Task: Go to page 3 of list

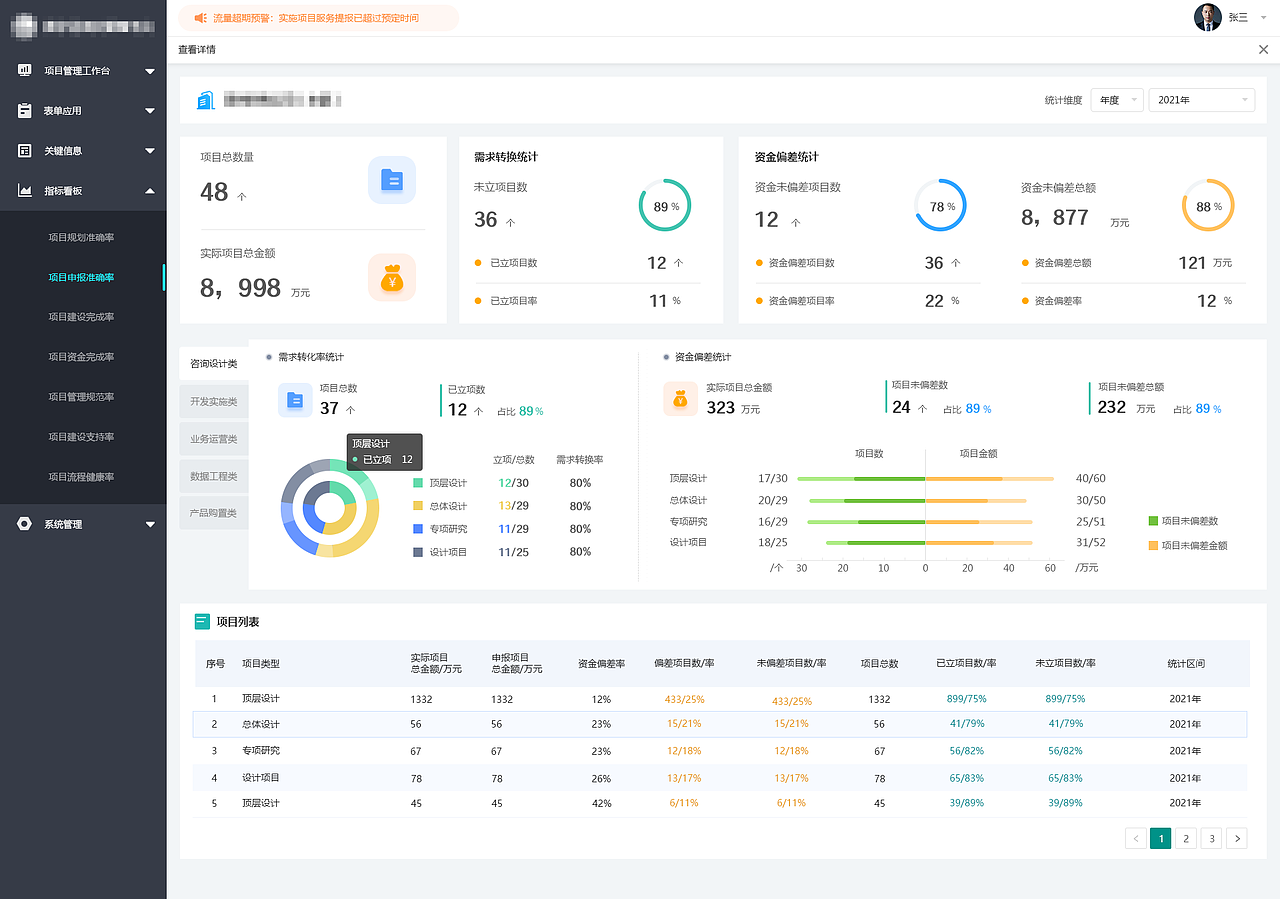Action: [1211, 838]
